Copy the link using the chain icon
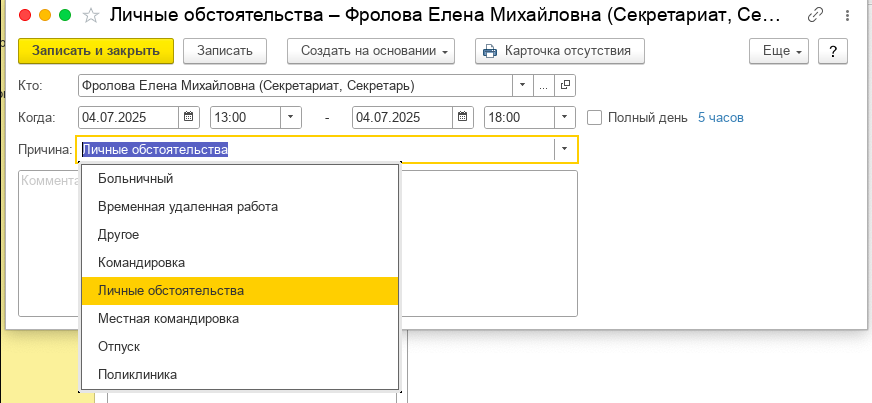Screen dimensions: 872x403 [816, 16]
